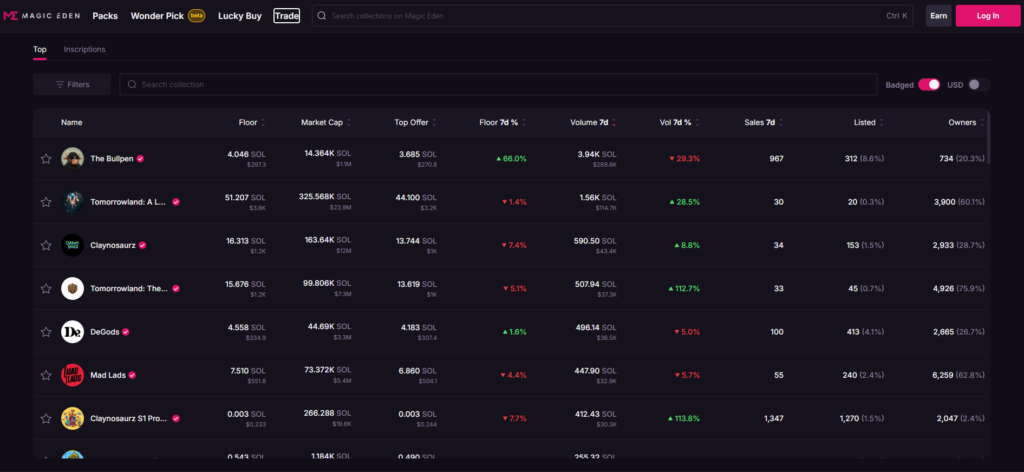Open the Trade section
The width and height of the screenshot is (1024, 472).
tap(287, 16)
